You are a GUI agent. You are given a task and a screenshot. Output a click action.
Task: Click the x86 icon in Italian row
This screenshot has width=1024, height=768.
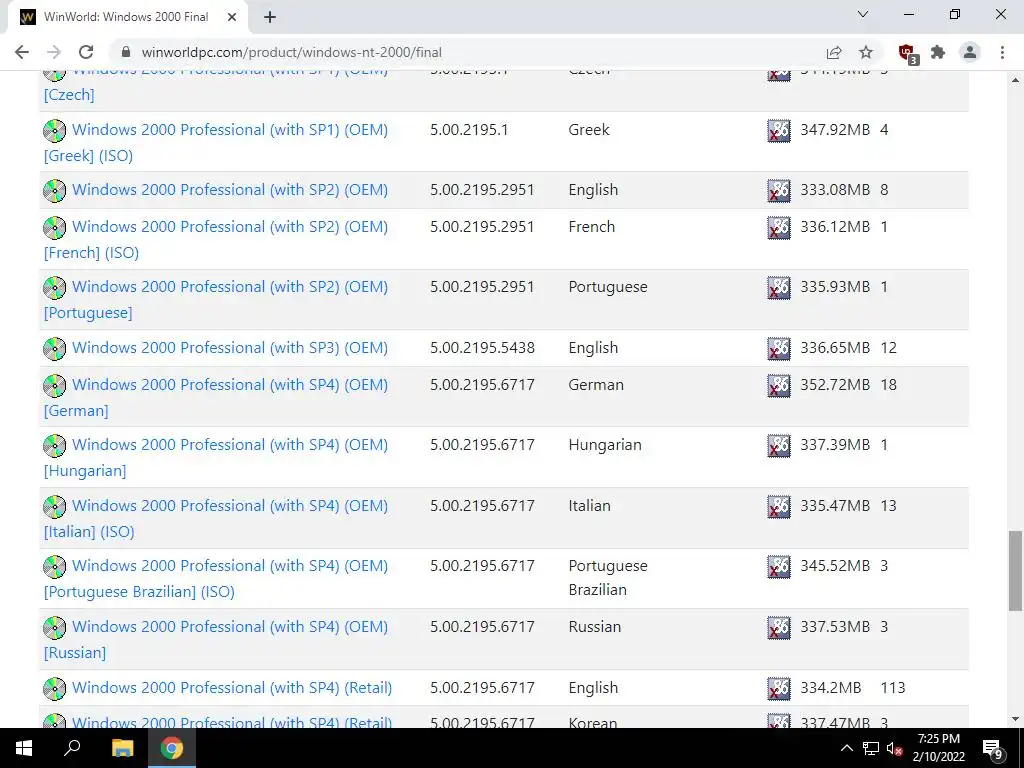[779, 507]
